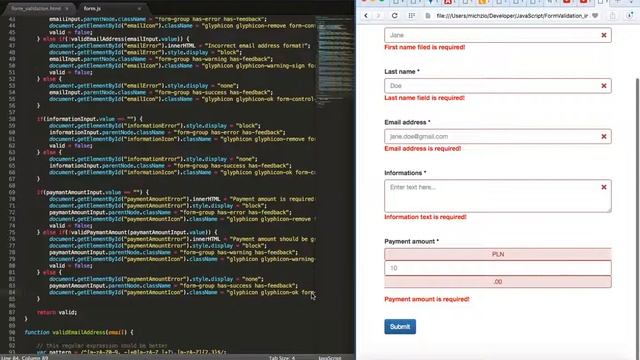Click 'First name filed is required!' error text
Viewport: 640px width, 360px height.
[x=424, y=47]
